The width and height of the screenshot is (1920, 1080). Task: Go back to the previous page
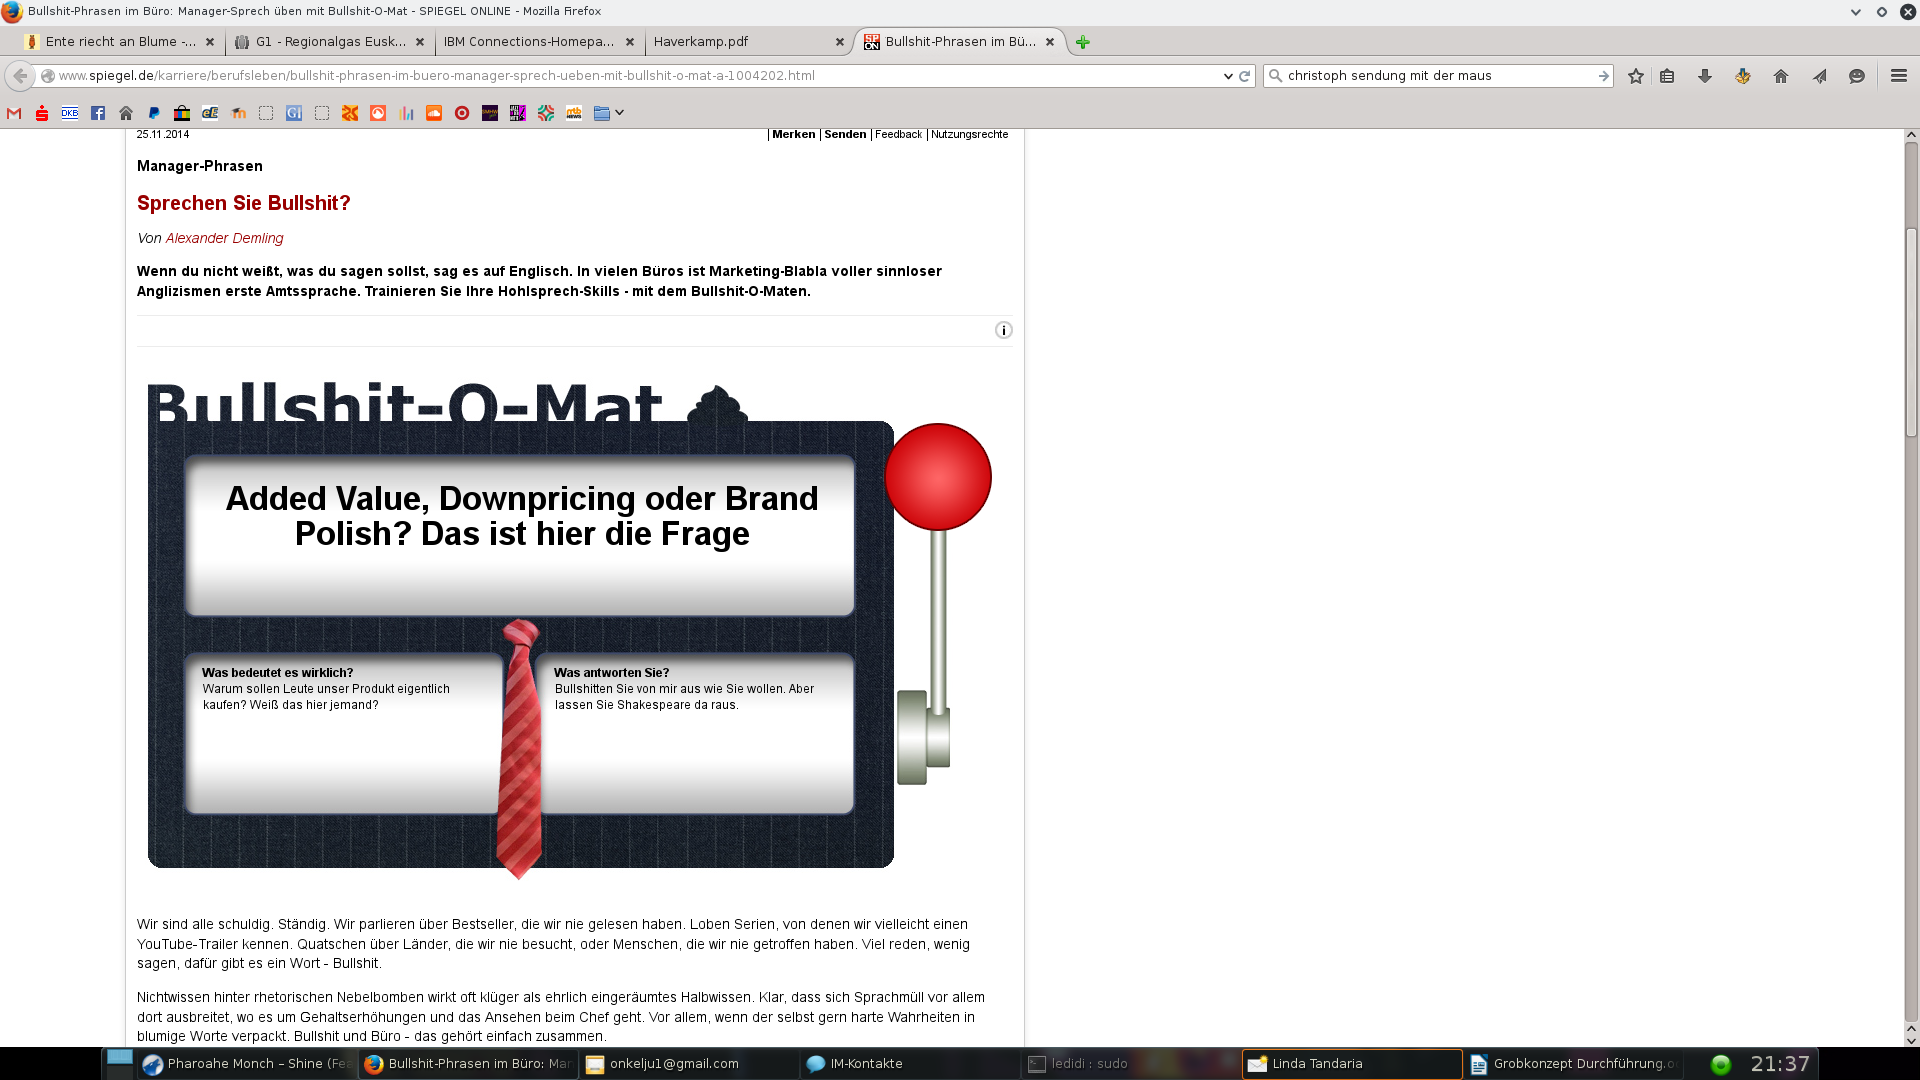[20, 76]
